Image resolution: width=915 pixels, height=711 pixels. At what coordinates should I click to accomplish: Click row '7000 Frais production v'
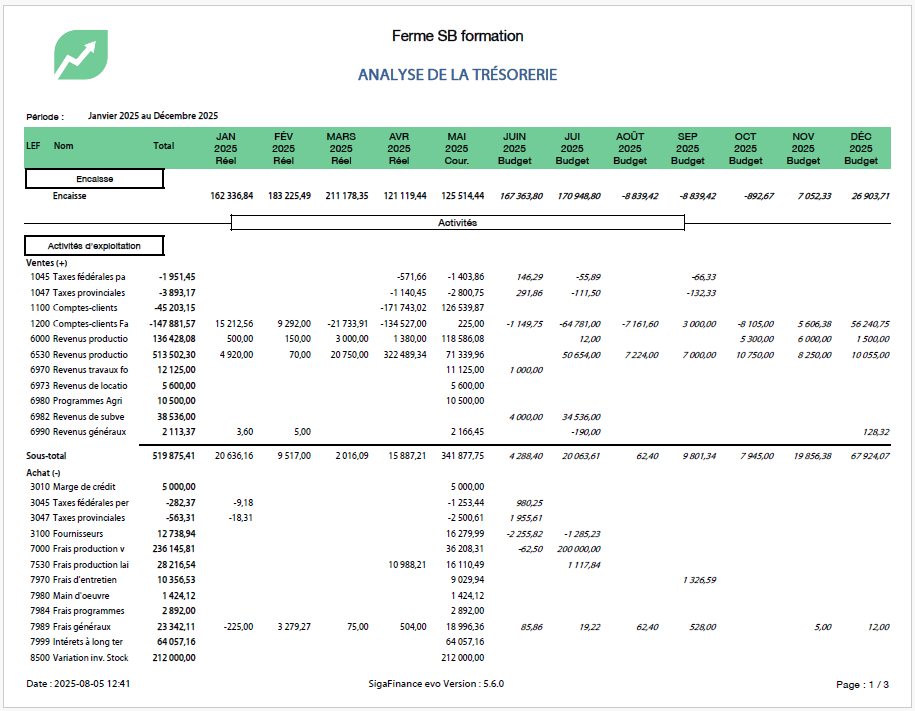[x=458, y=548]
